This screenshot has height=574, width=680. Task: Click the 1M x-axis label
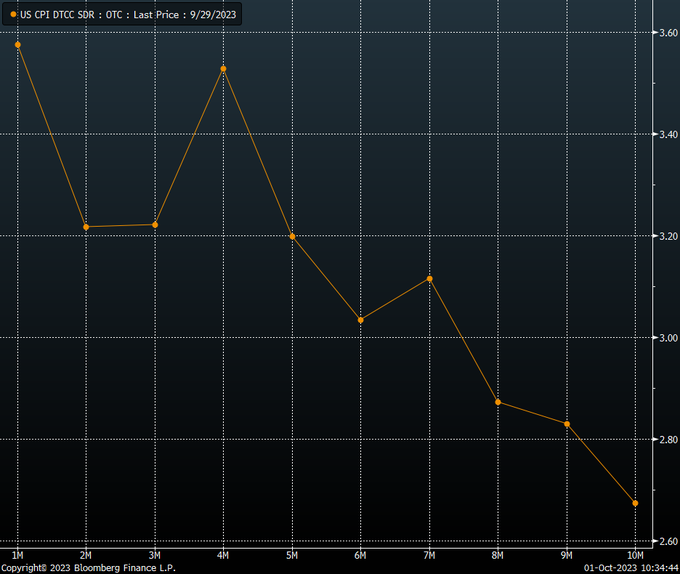[x=17, y=555]
